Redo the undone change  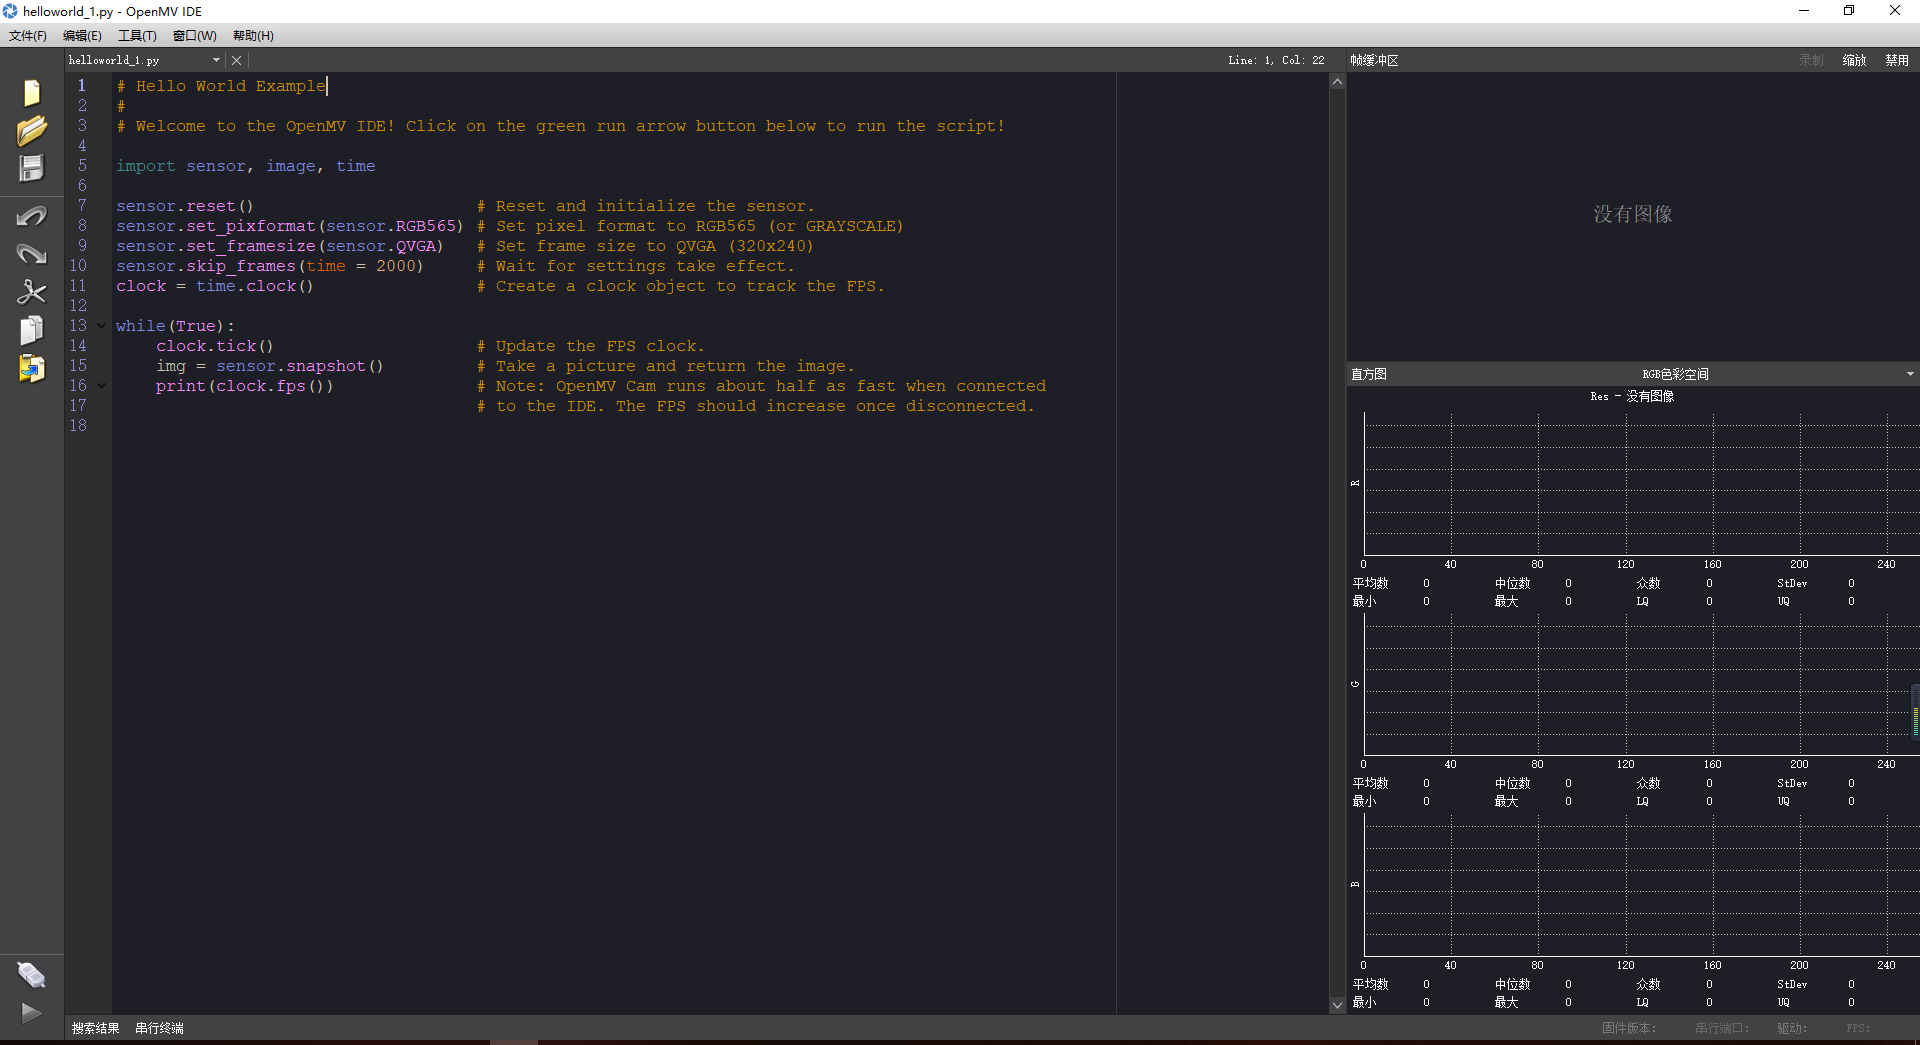(x=31, y=254)
